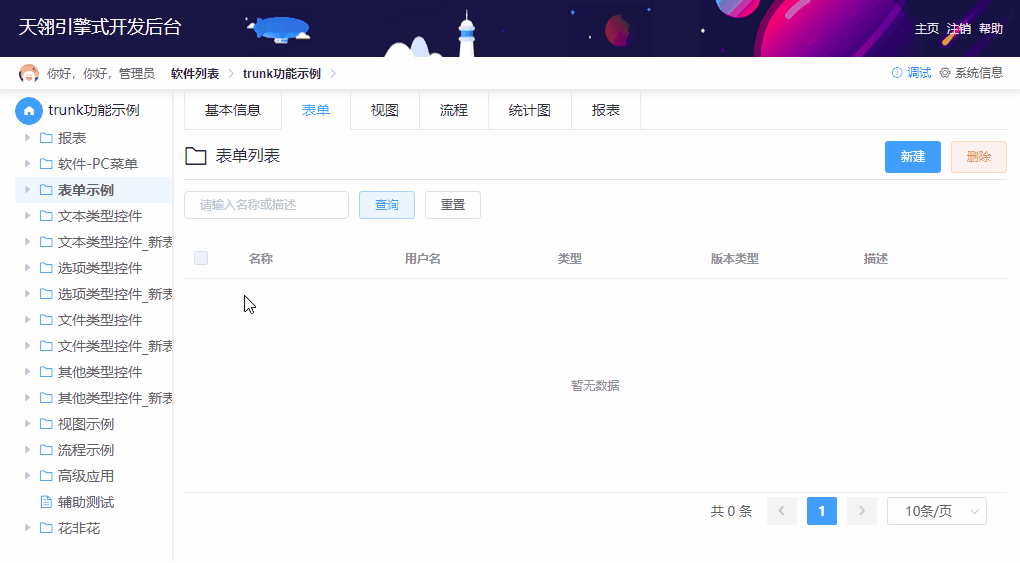1020x563 pixels.
Task: Click the 系统信息 gear icon
Action: pos(945,73)
